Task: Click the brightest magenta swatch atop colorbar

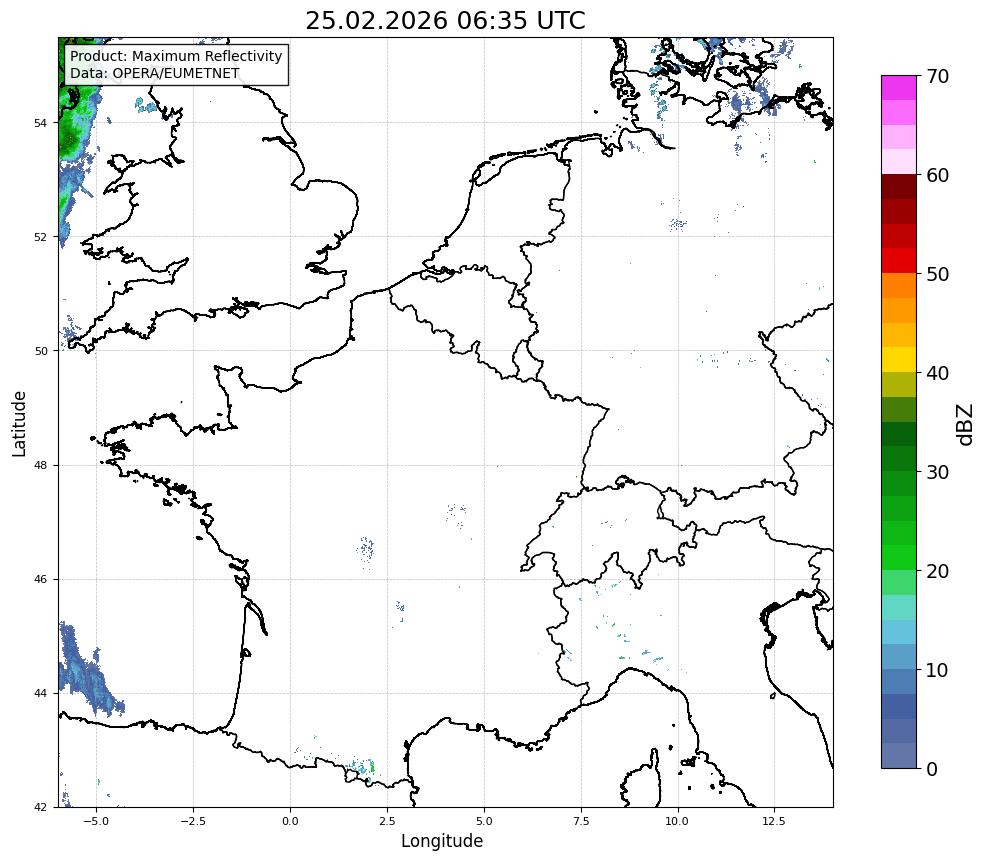Action: (899, 88)
